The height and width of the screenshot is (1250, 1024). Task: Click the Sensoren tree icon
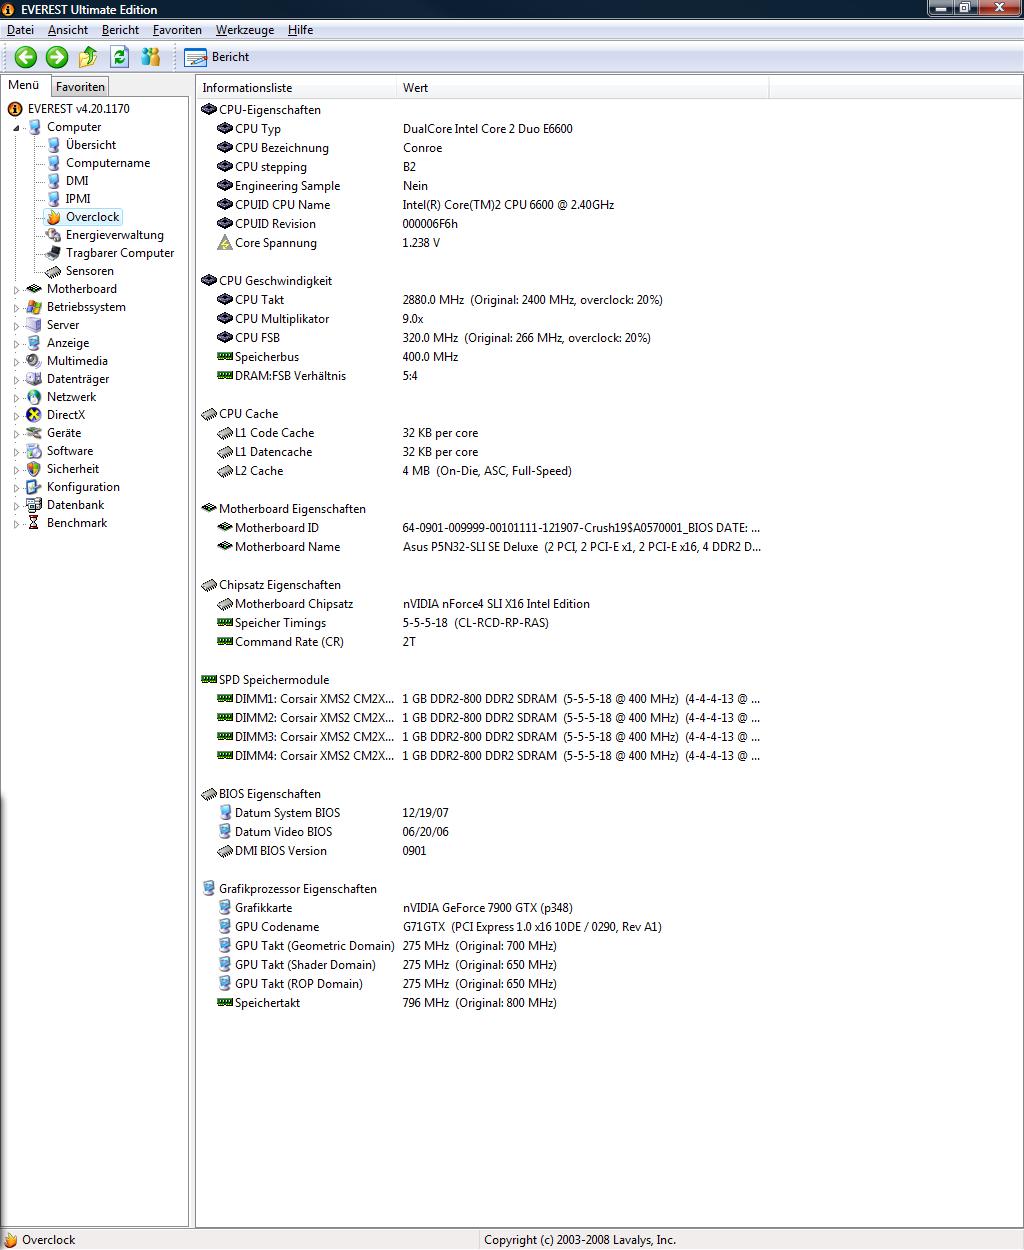[54, 271]
